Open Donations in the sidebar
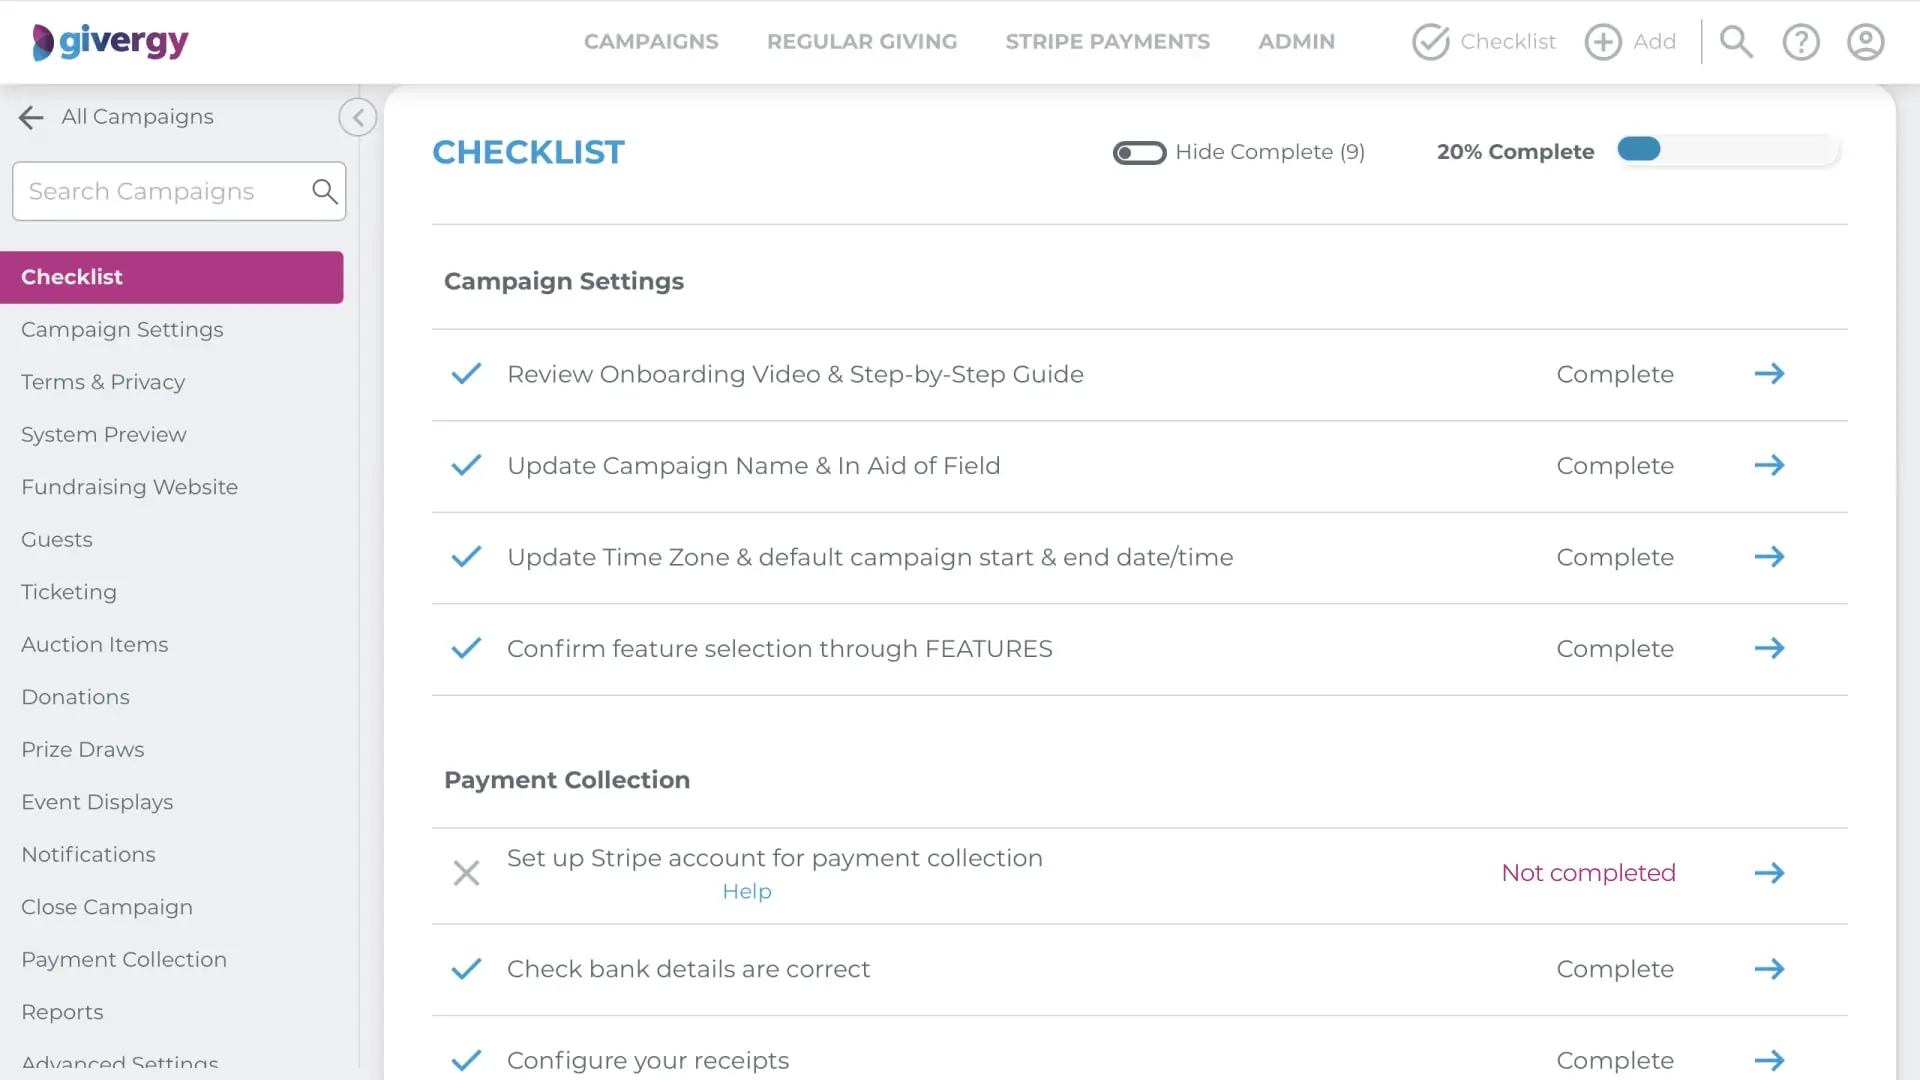This screenshot has width=1920, height=1080. tap(76, 697)
